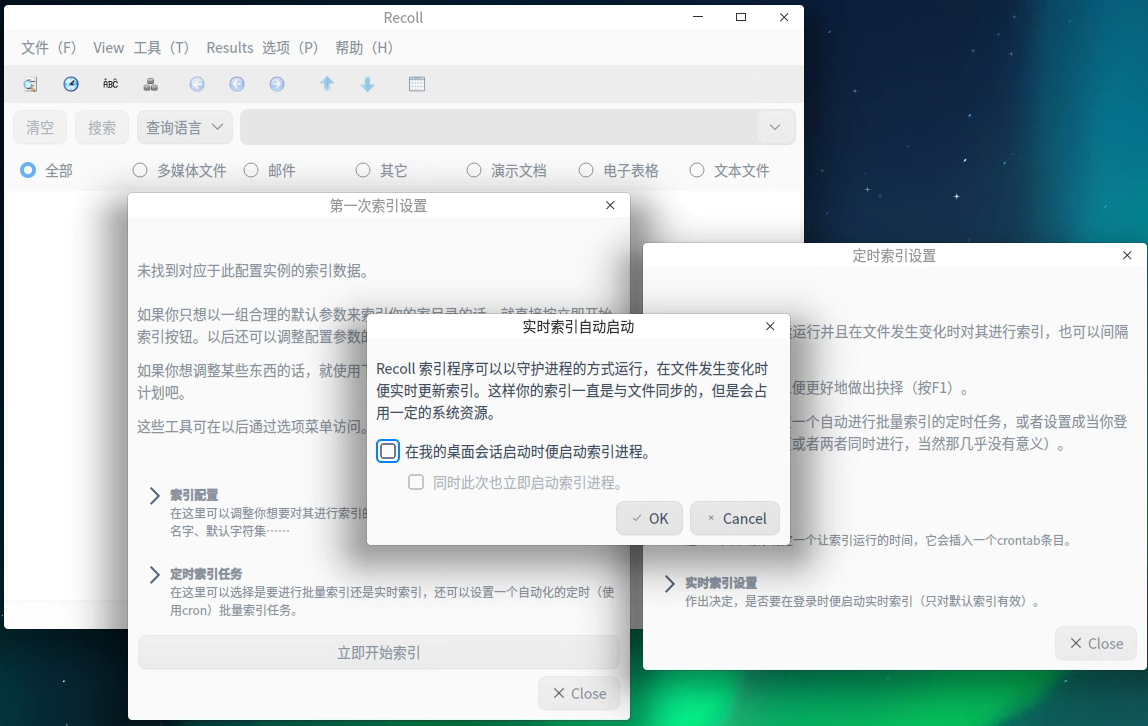Open the 查询语言 search type dropdown
The width and height of the screenshot is (1148, 726).
184,127
